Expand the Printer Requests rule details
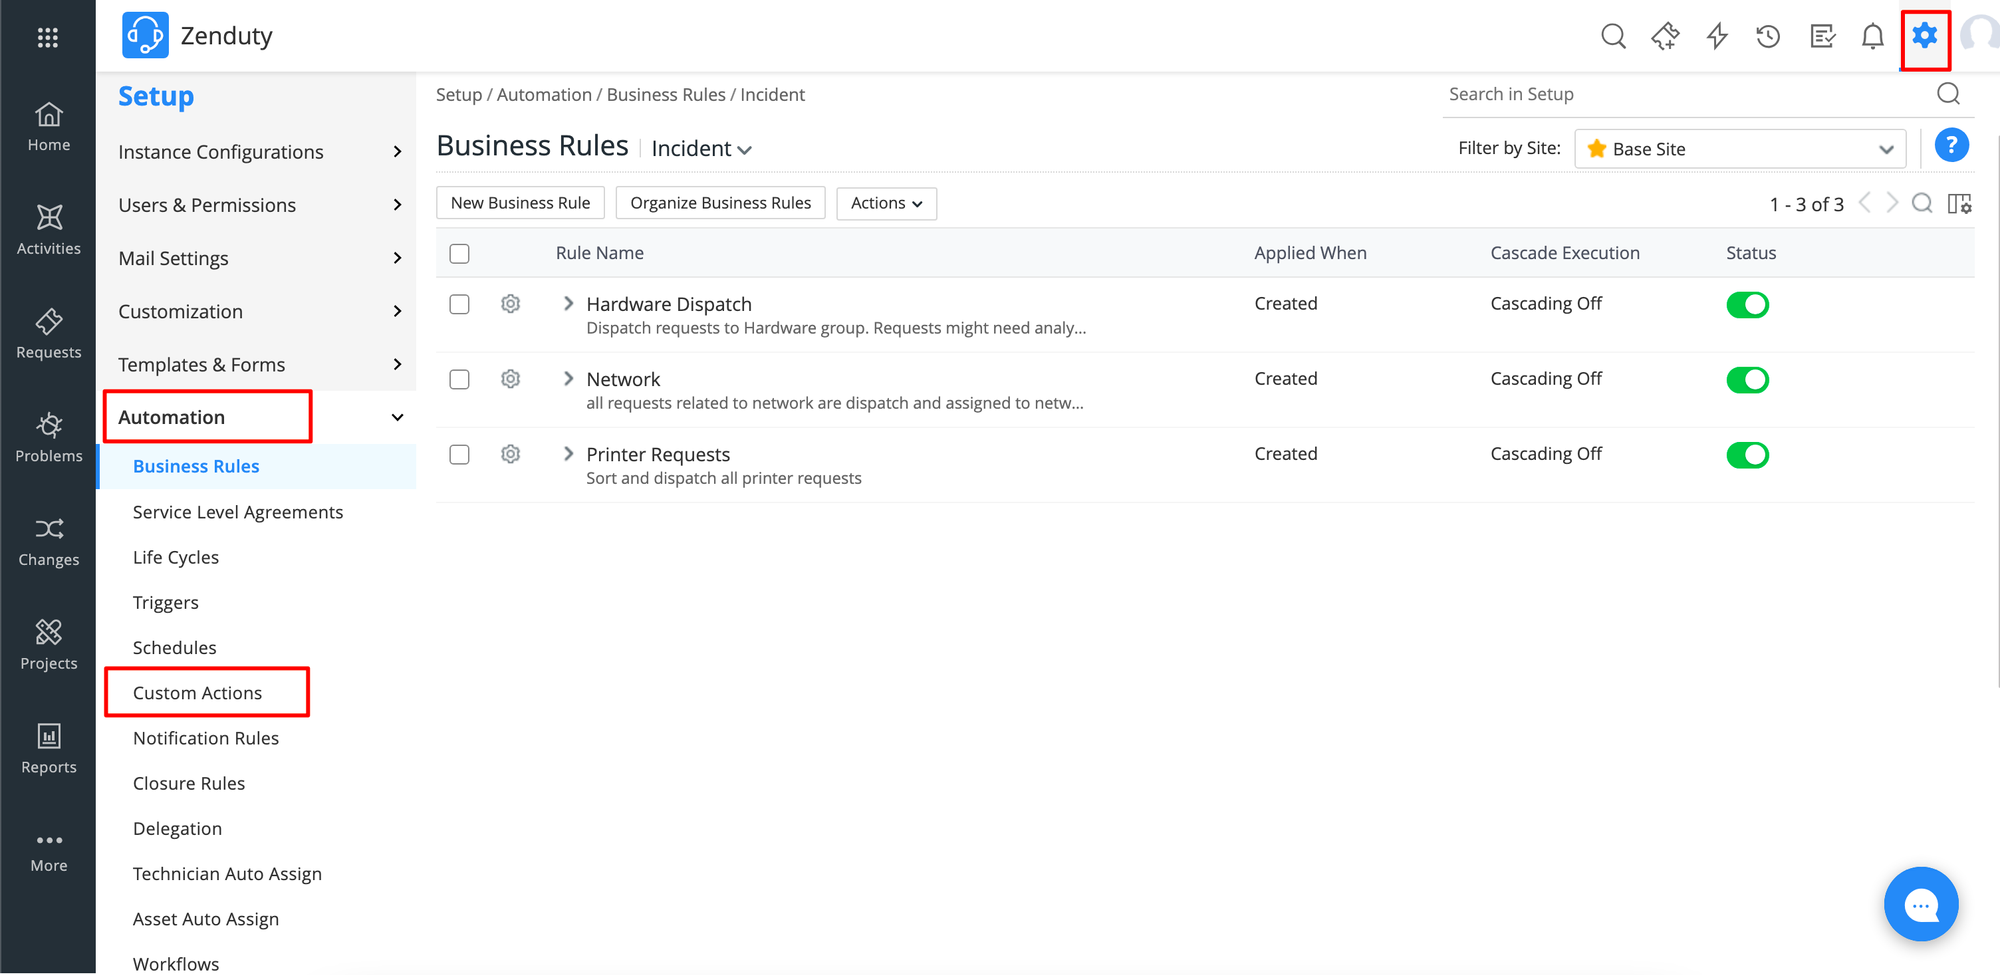 [x=568, y=453]
